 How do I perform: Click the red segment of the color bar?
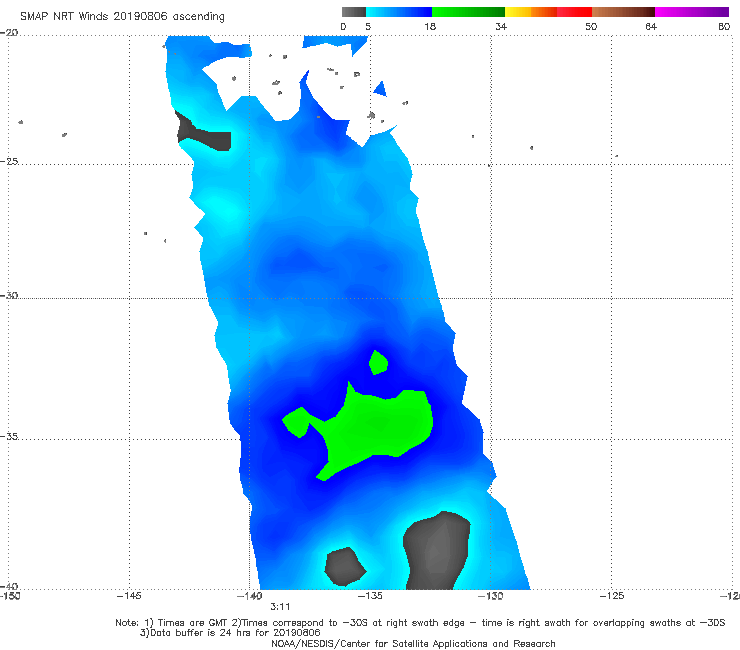tap(574, 12)
